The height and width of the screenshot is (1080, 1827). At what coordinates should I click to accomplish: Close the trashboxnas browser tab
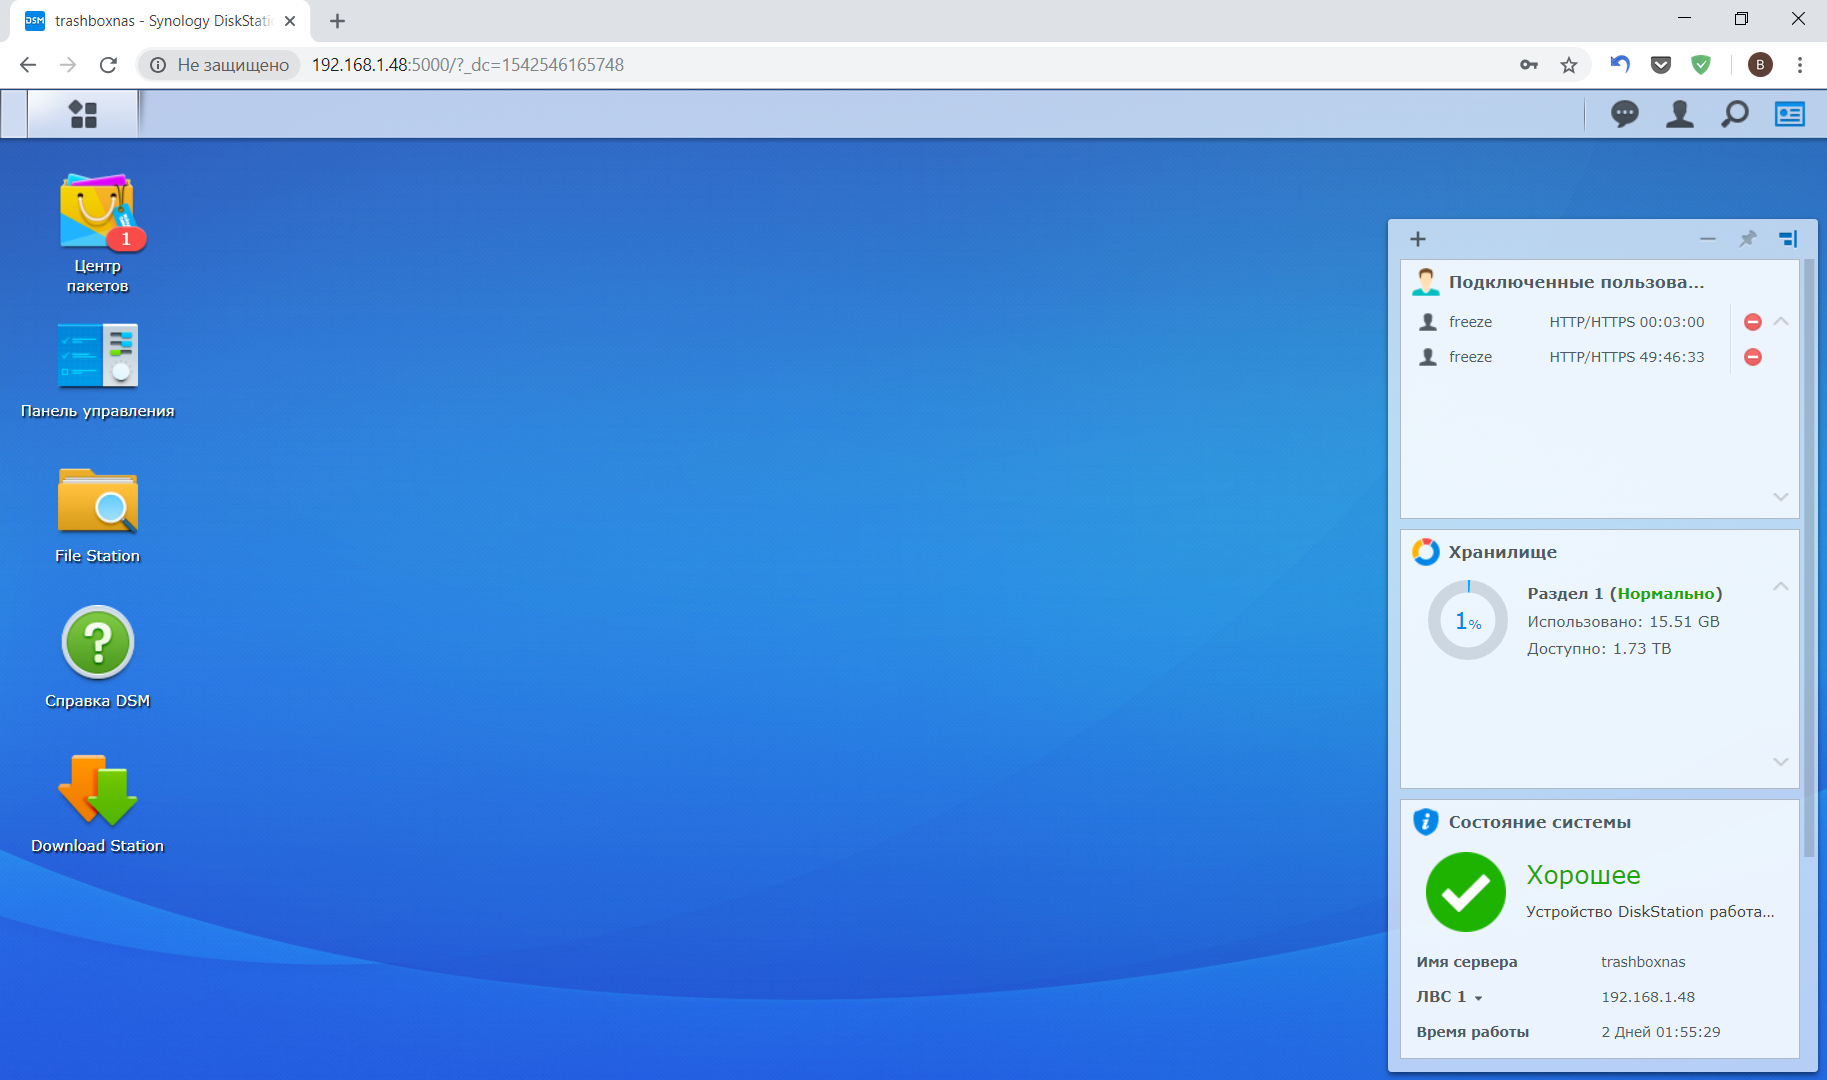[x=290, y=21]
